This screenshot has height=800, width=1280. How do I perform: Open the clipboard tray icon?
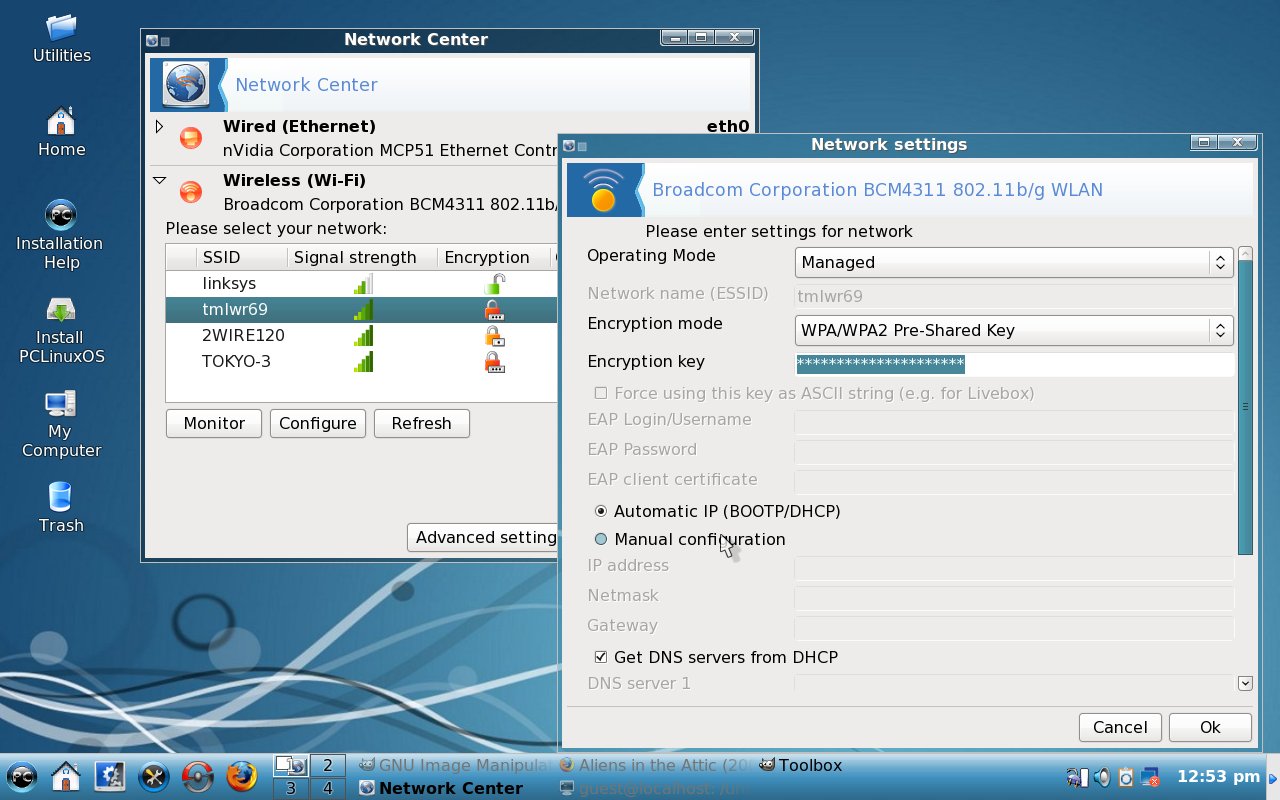(x=1126, y=776)
